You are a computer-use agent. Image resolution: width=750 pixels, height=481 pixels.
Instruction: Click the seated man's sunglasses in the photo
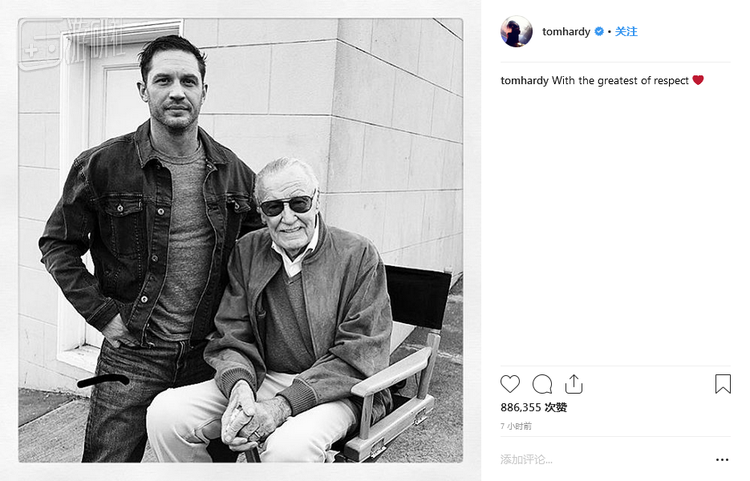(x=286, y=206)
